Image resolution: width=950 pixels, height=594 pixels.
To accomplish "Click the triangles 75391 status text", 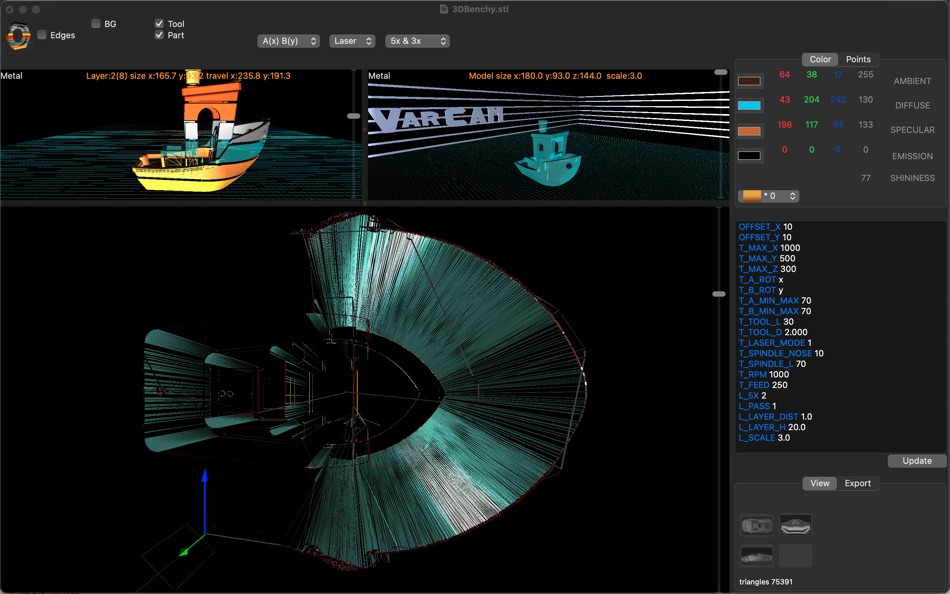I will [766, 582].
